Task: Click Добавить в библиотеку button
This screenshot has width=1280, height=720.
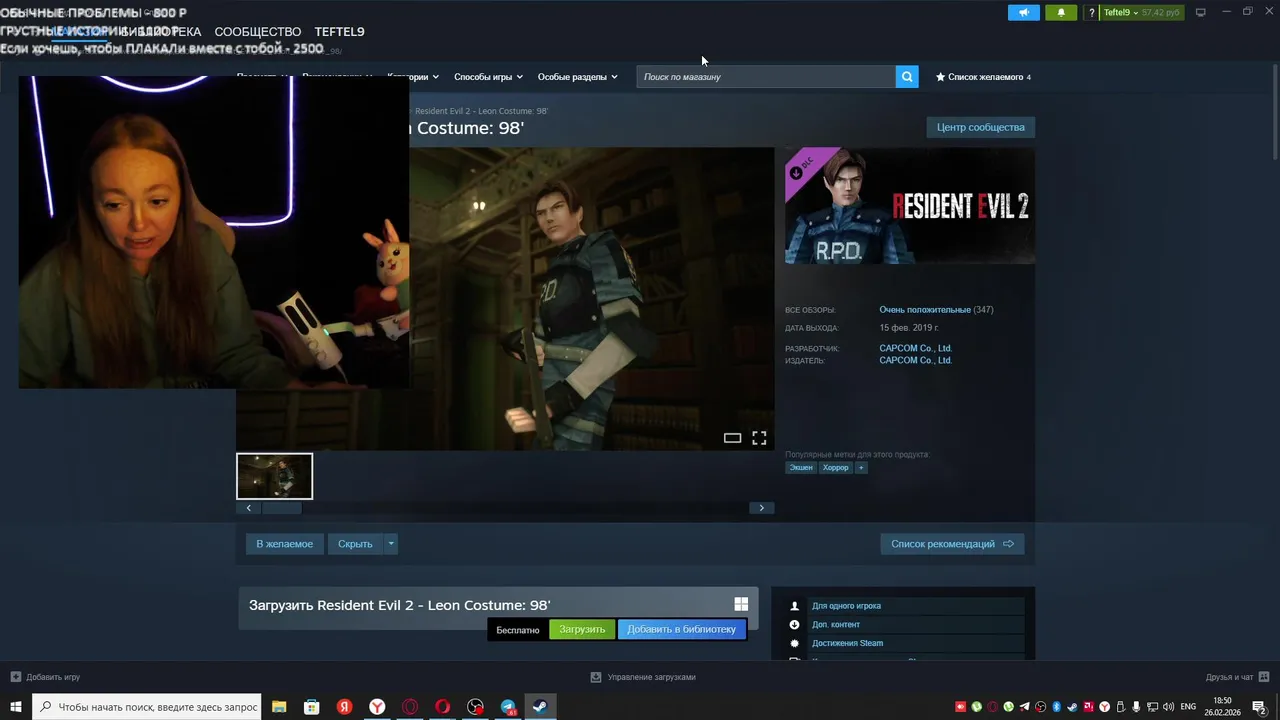Action: (x=681, y=629)
